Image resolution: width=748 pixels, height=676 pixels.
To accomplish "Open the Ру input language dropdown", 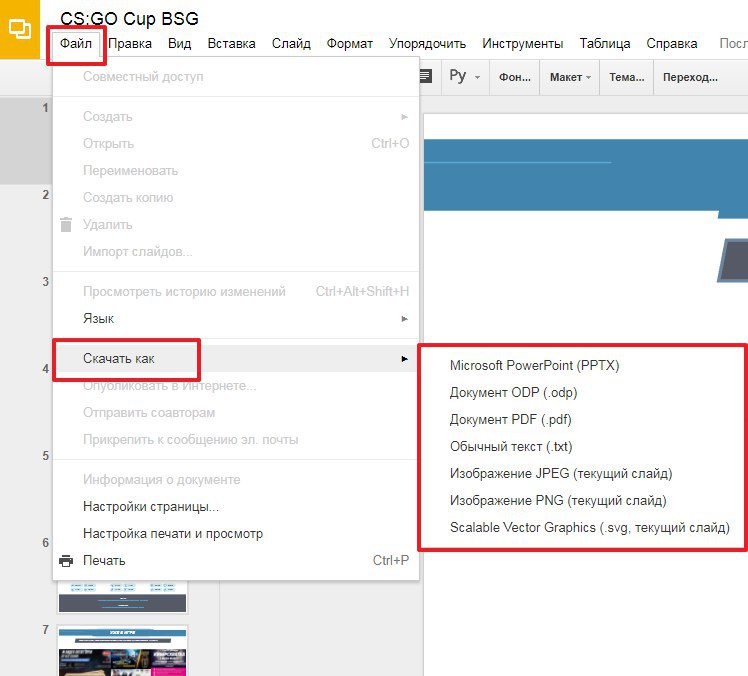I will [x=465, y=76].
